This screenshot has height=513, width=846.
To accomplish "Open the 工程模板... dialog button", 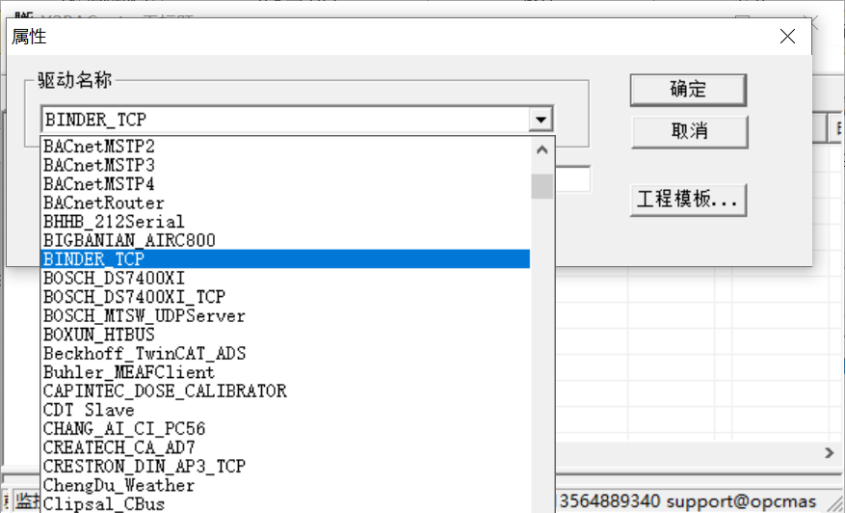I will click(688, 200).
